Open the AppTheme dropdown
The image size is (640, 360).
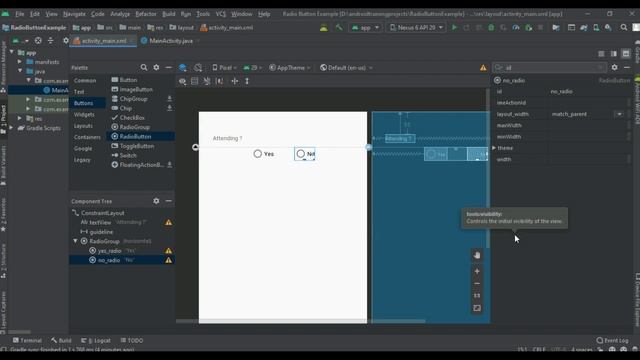(289, 68)
